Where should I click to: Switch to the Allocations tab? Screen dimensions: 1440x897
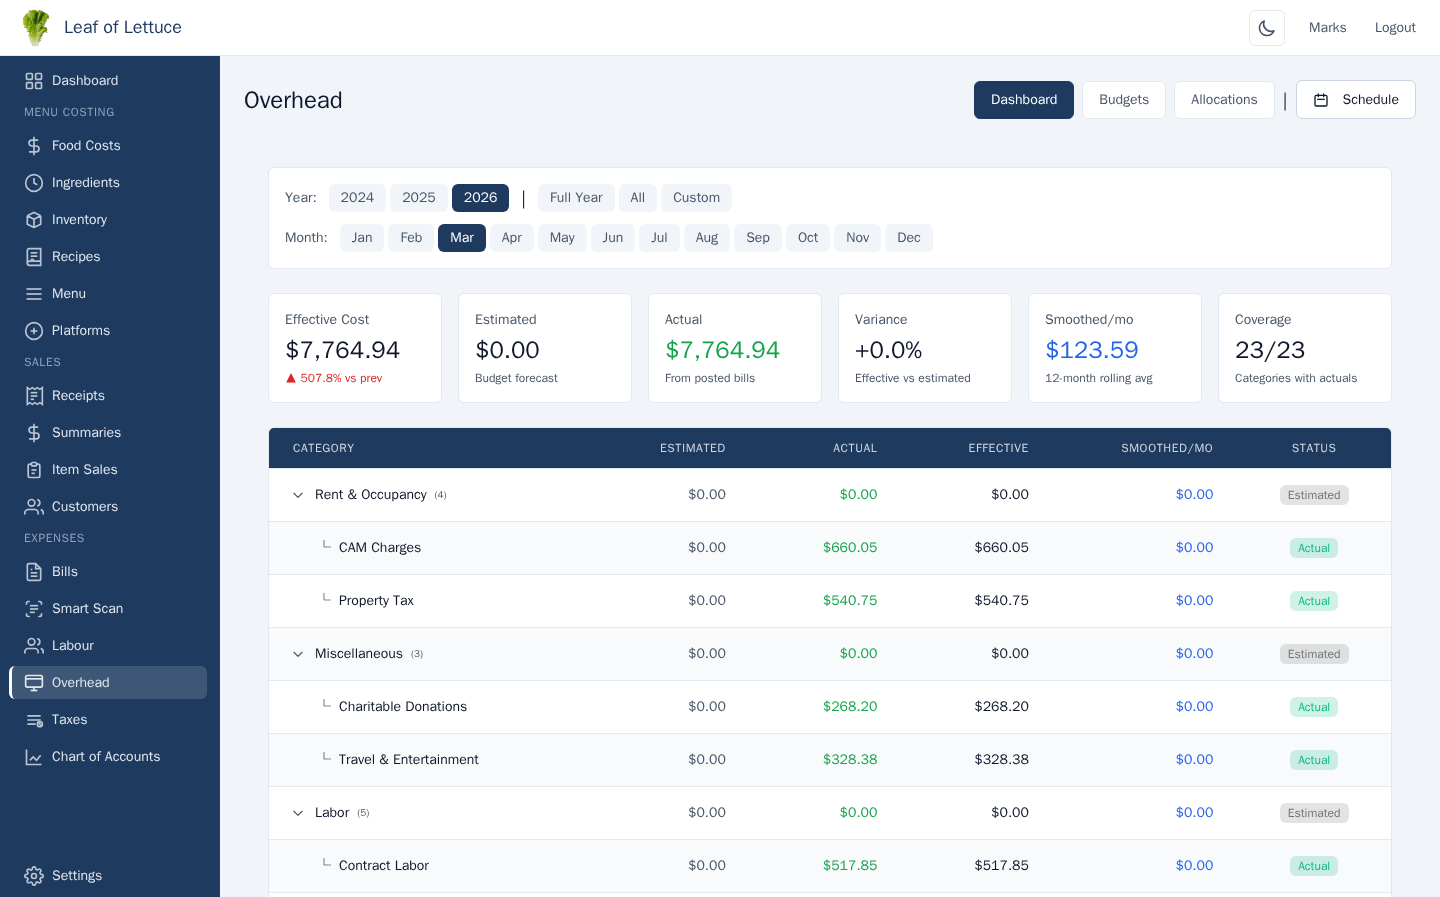tap(1223, 100)
